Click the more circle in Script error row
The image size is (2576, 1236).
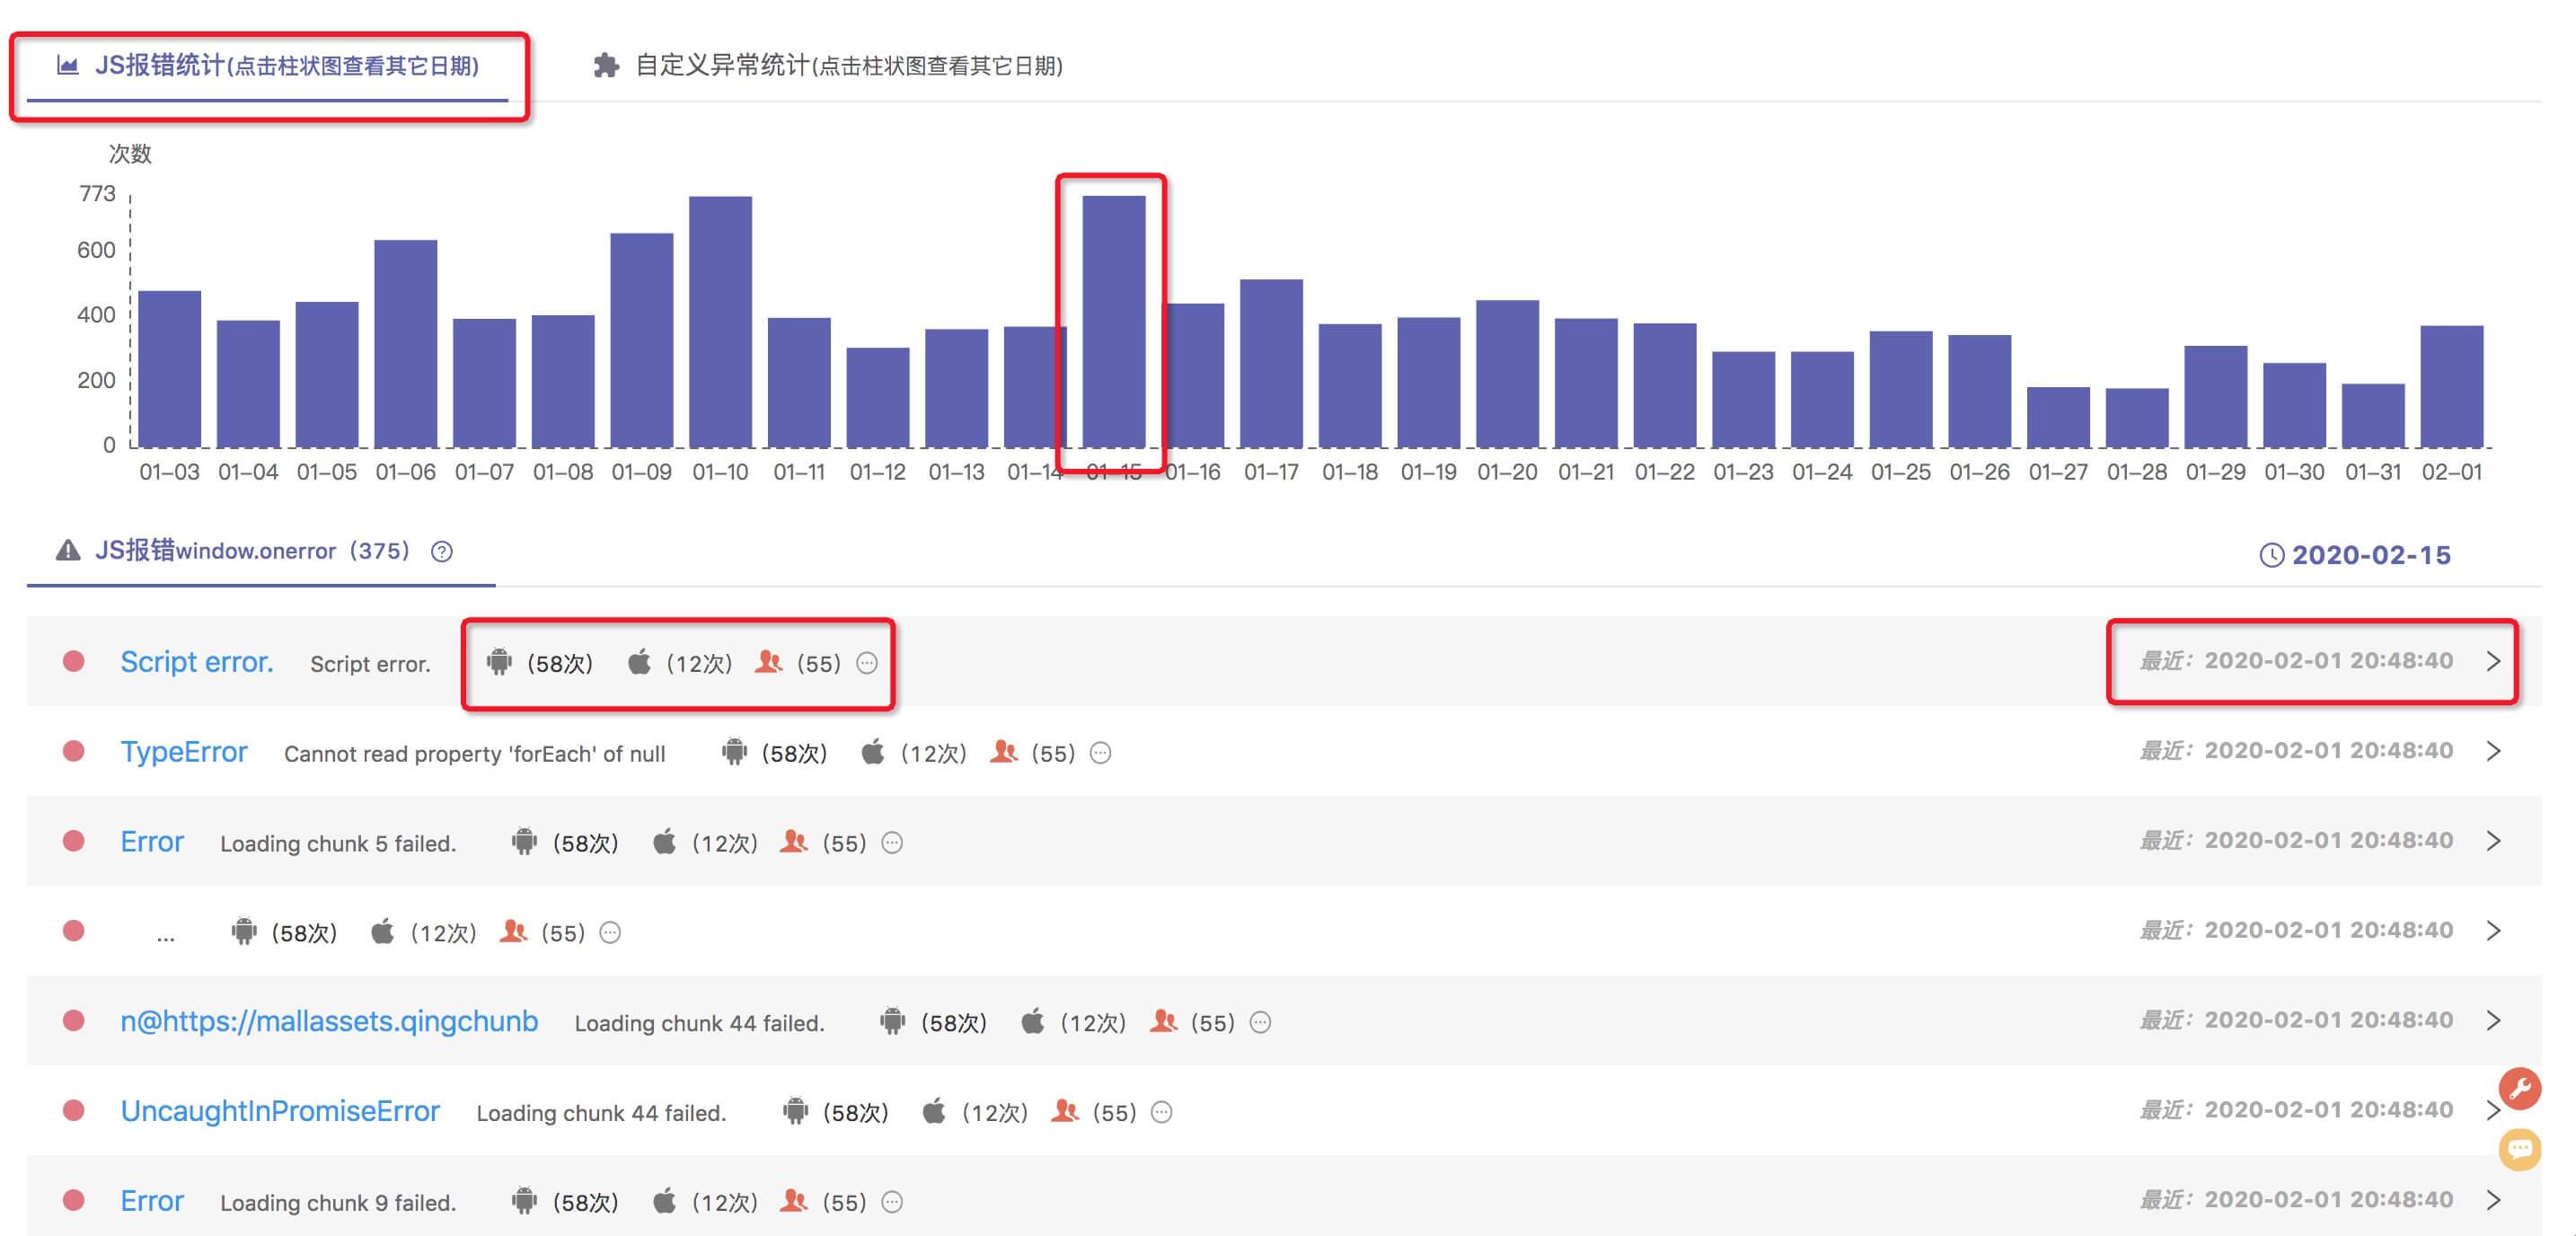(867, 663)
